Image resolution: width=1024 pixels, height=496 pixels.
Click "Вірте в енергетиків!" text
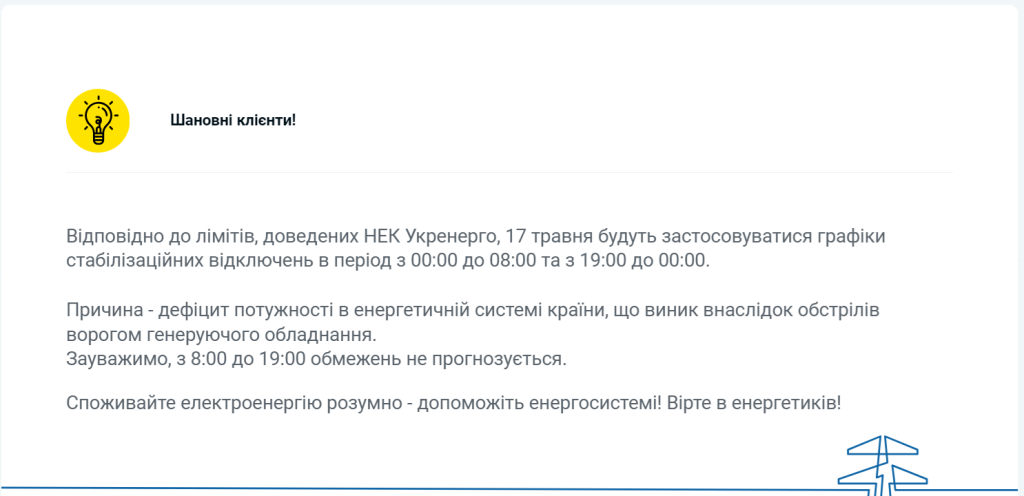[x=754, y=403]
